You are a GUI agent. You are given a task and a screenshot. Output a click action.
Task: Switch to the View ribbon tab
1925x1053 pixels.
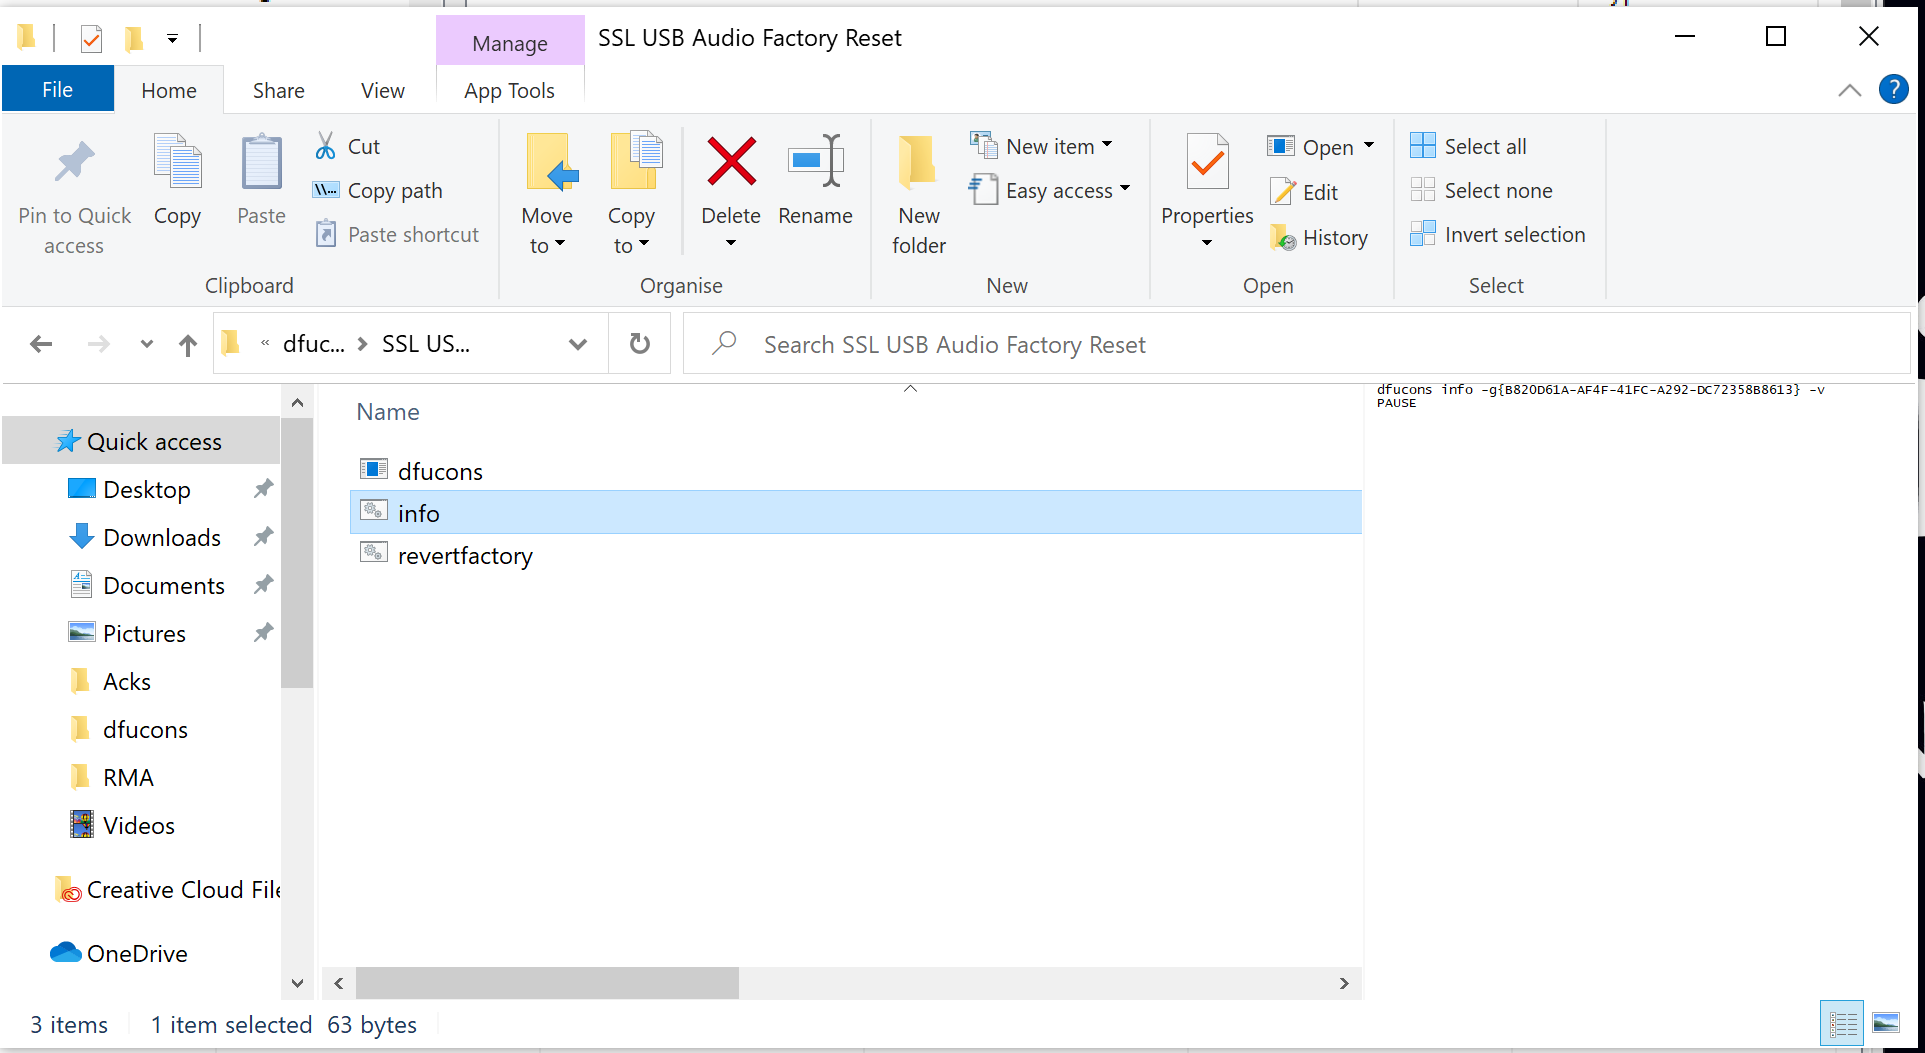[x=383, y=90]
